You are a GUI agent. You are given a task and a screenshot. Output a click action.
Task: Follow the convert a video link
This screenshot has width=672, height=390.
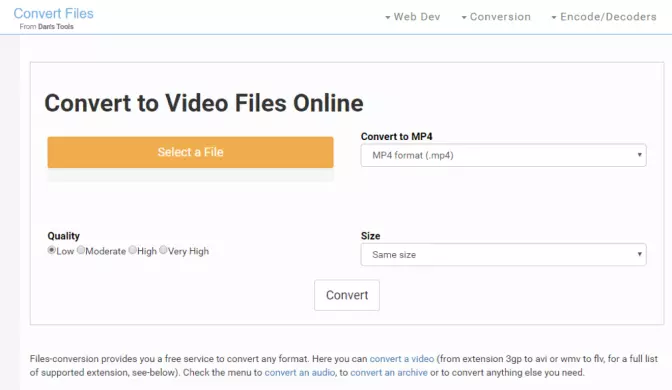point(402,359)
